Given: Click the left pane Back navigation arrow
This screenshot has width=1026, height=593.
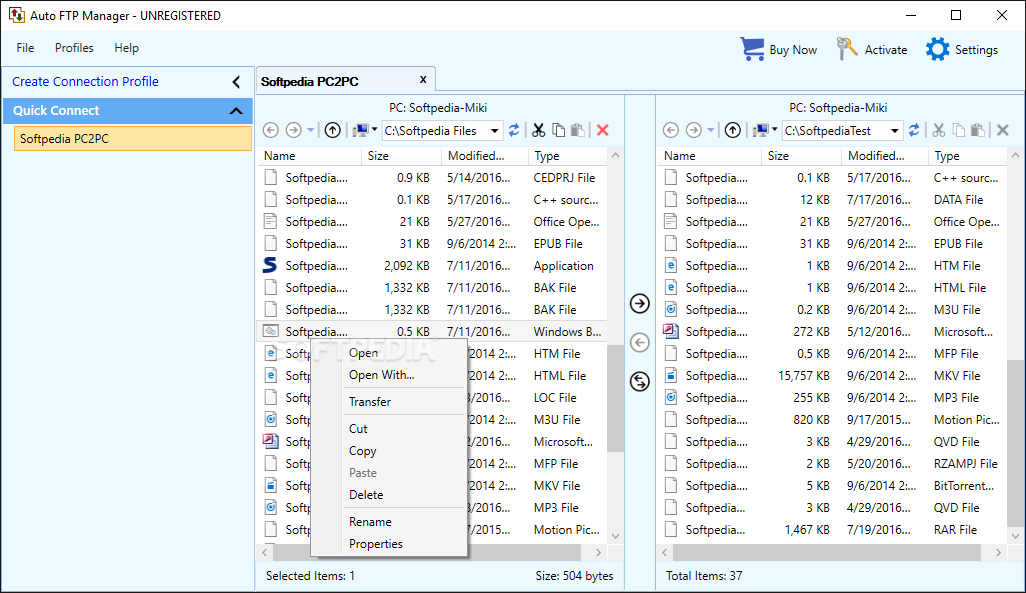Looking at the screenshot, I should 271,130.
